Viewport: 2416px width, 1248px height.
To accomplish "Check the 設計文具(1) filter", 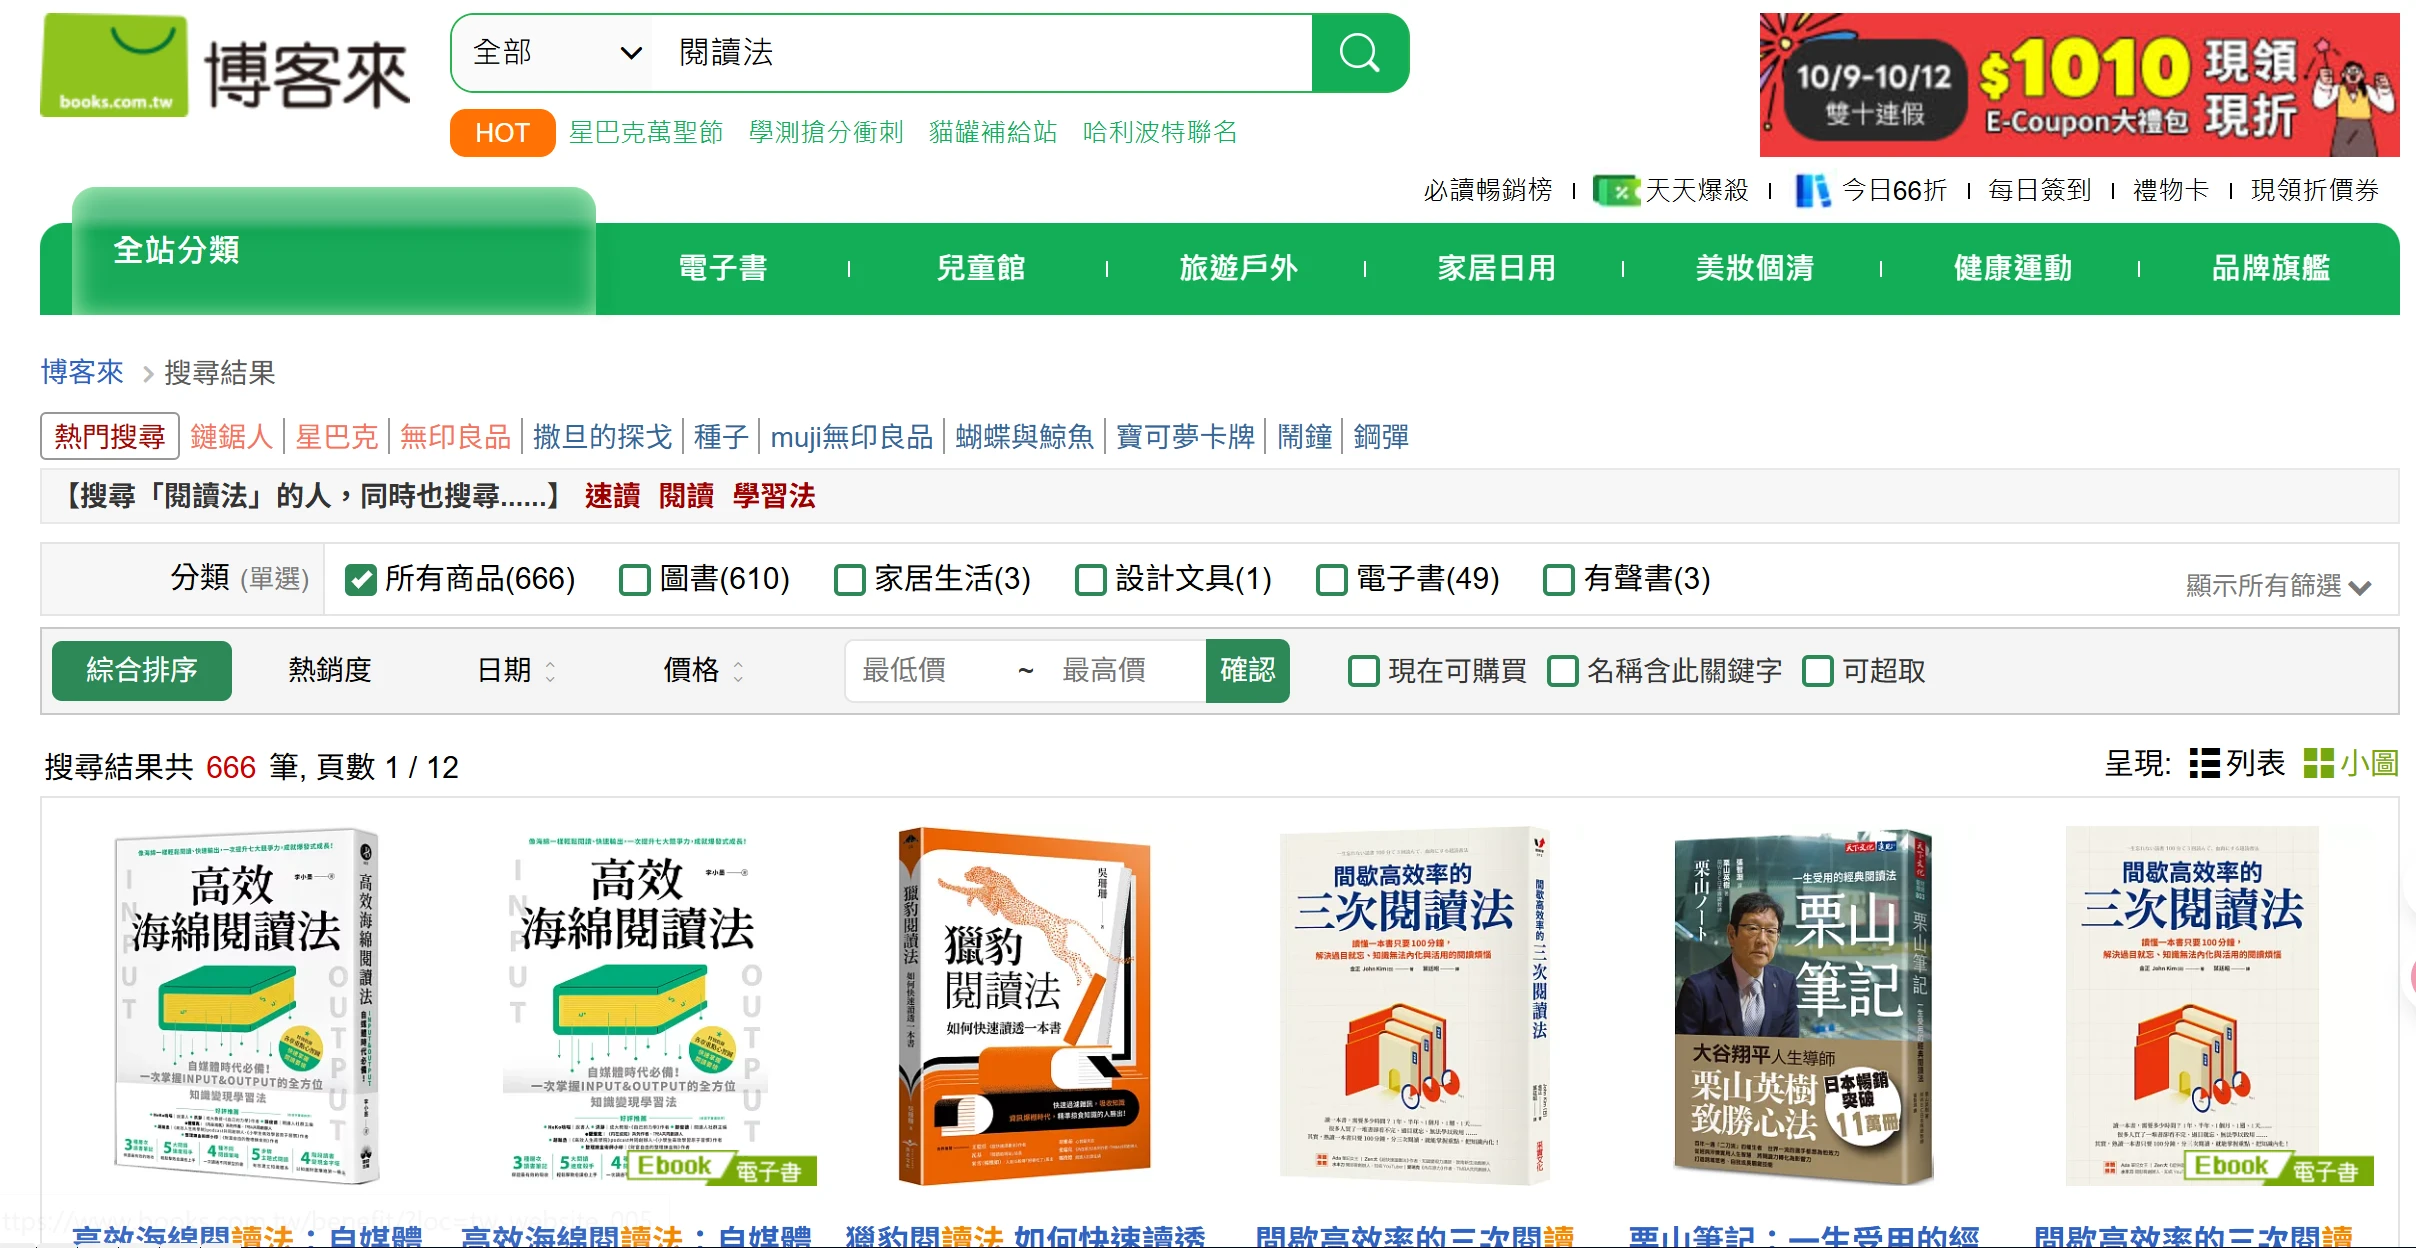I will (x=1090, y=579).
